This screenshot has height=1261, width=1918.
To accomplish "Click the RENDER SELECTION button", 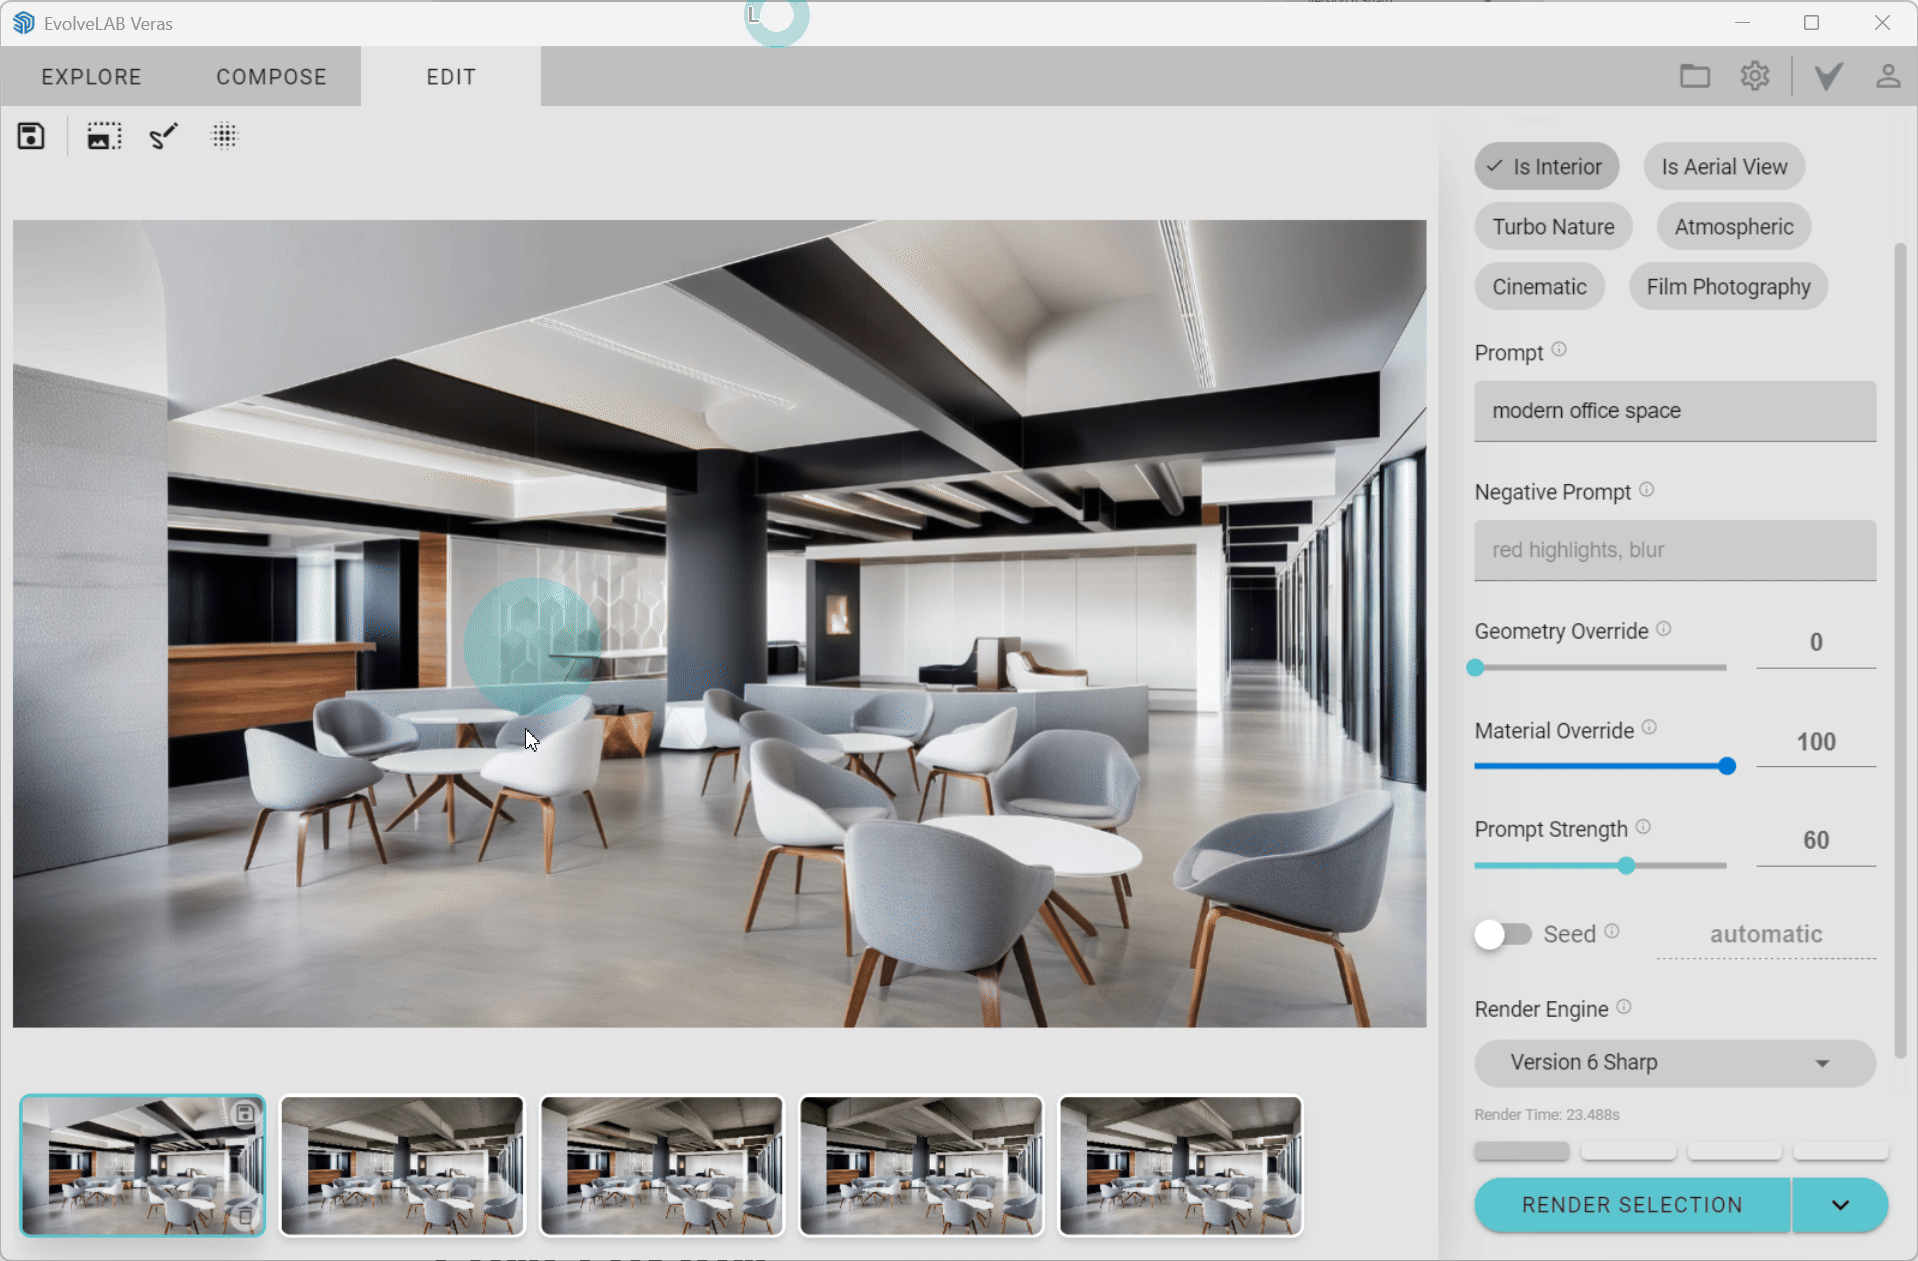I will [1632, 1205].
